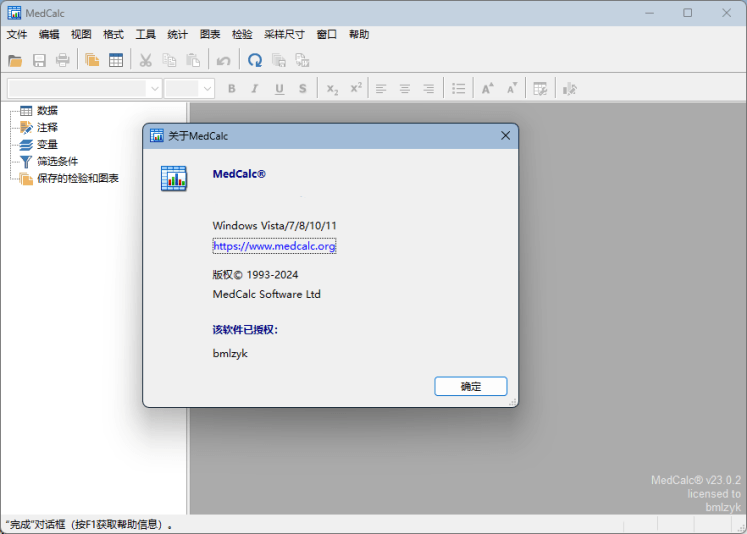Click the Copy icon in toolbar
The image size is (747, 534).
(x=169, y=60)
